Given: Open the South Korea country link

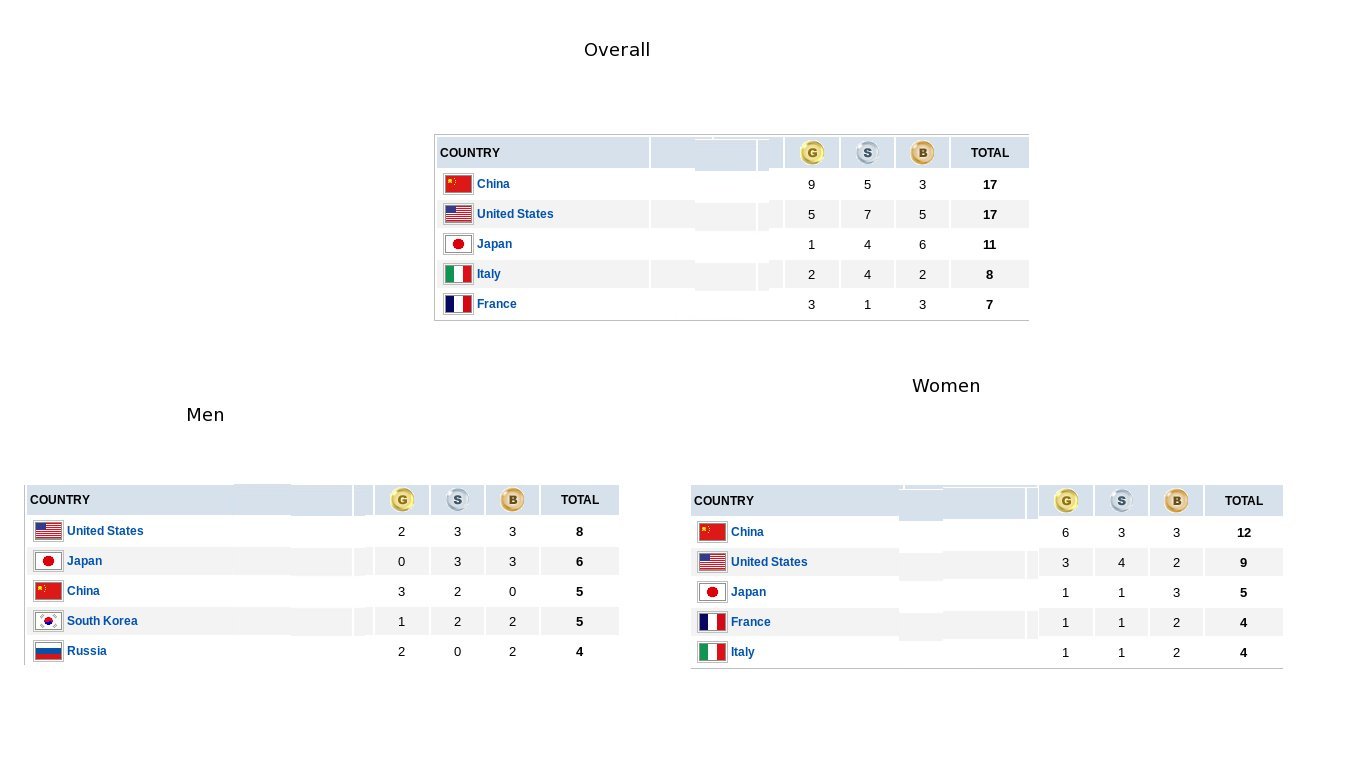Looking at the screenshot, I should pyautogui.click(x=102, y=621).
